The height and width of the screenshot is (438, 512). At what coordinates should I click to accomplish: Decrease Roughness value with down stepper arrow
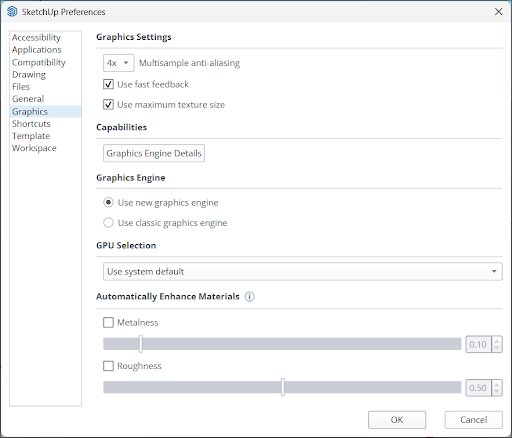[x=497, y=391]
